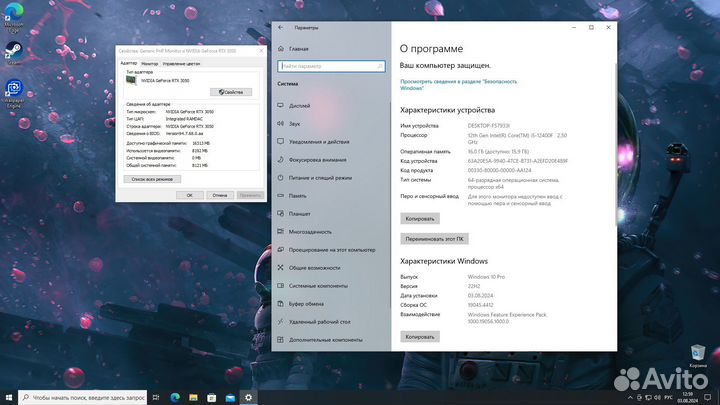
Task: Click the Windows Start button
Action: click(x=9, y=397)
